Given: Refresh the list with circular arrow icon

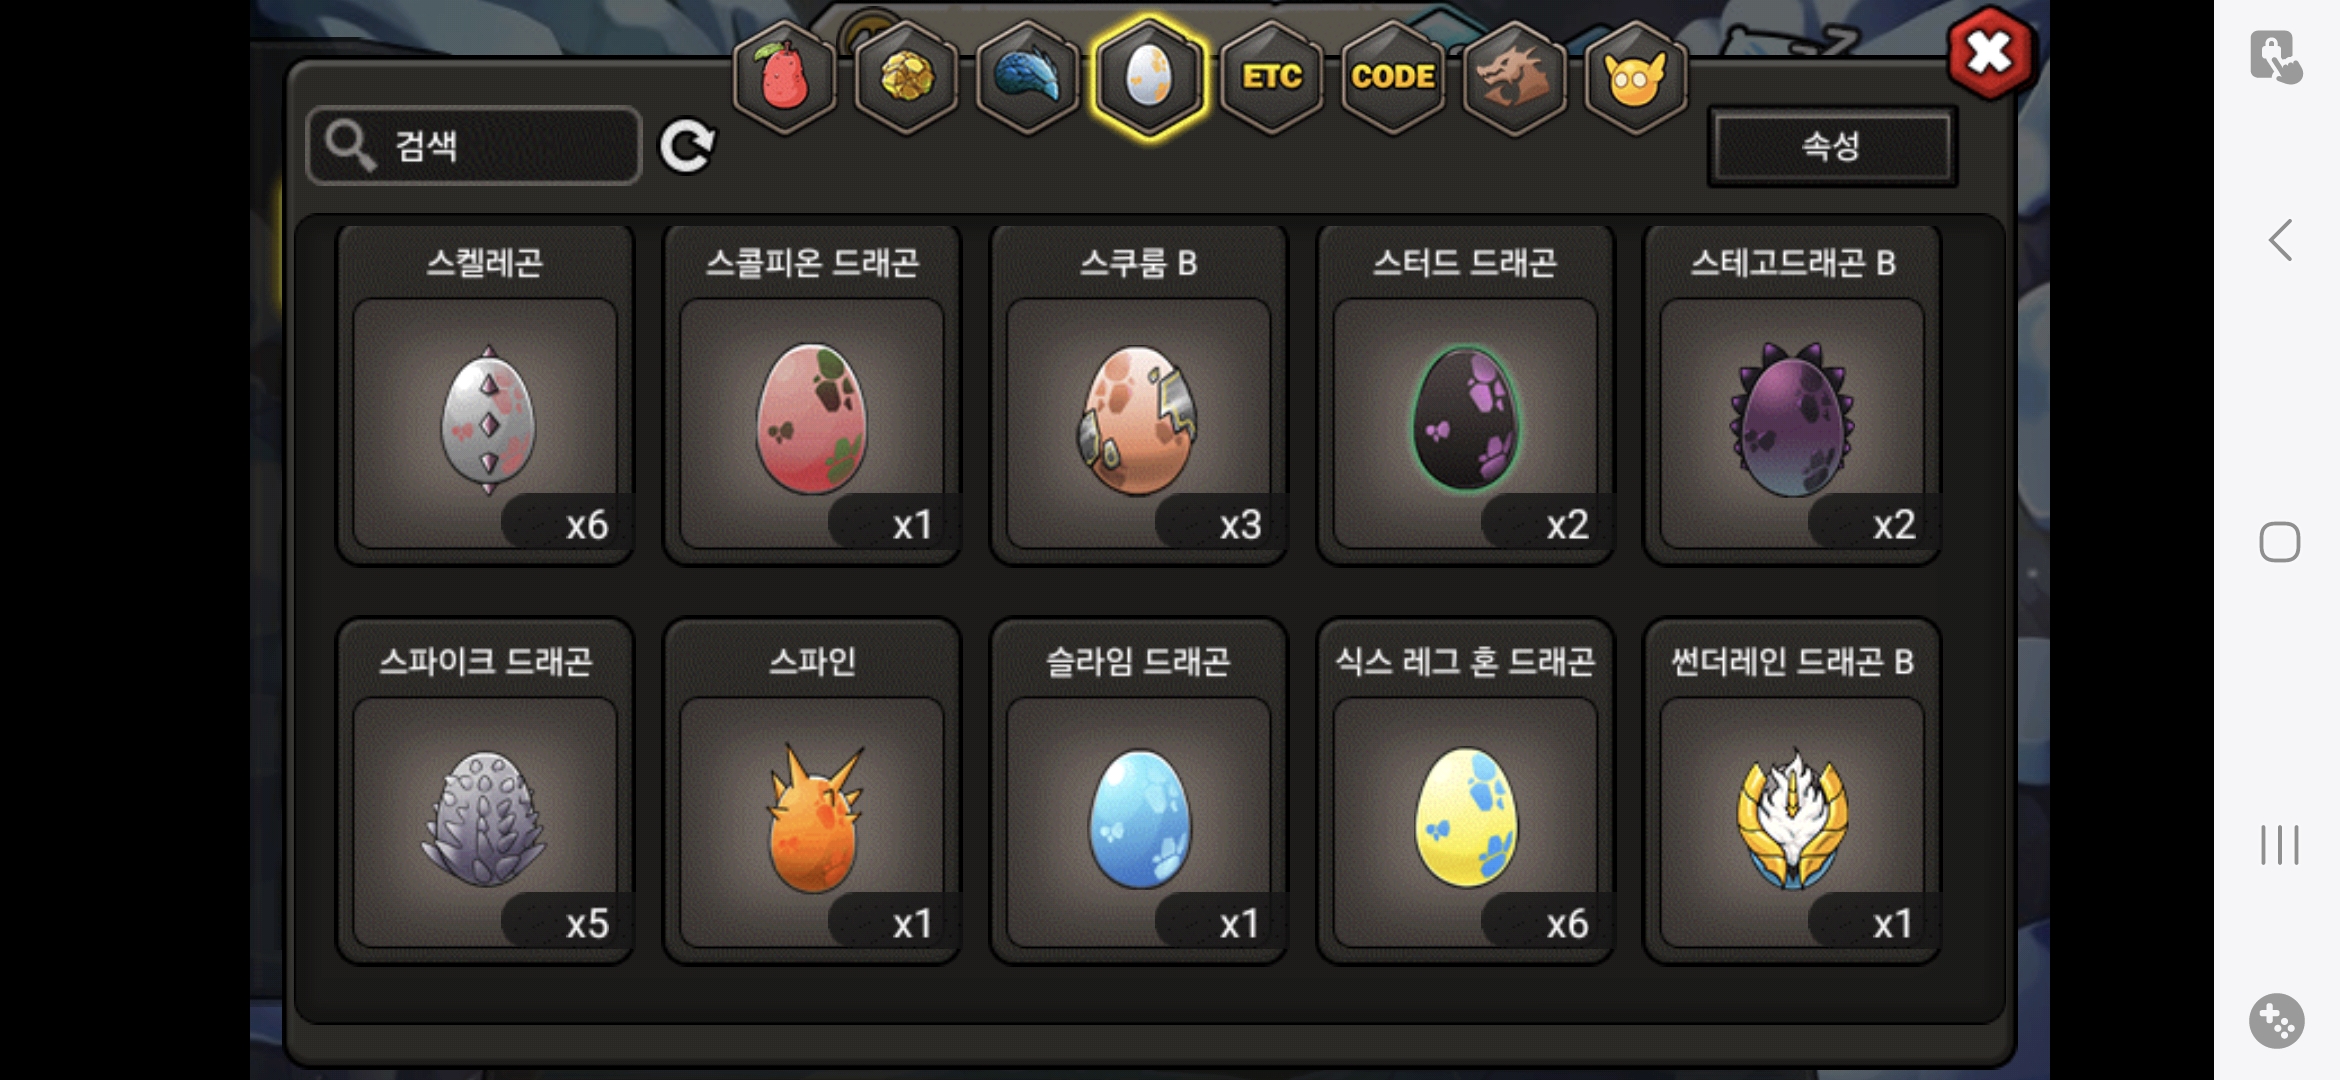Looking at the screenshot, I should [x=687, y=146].
